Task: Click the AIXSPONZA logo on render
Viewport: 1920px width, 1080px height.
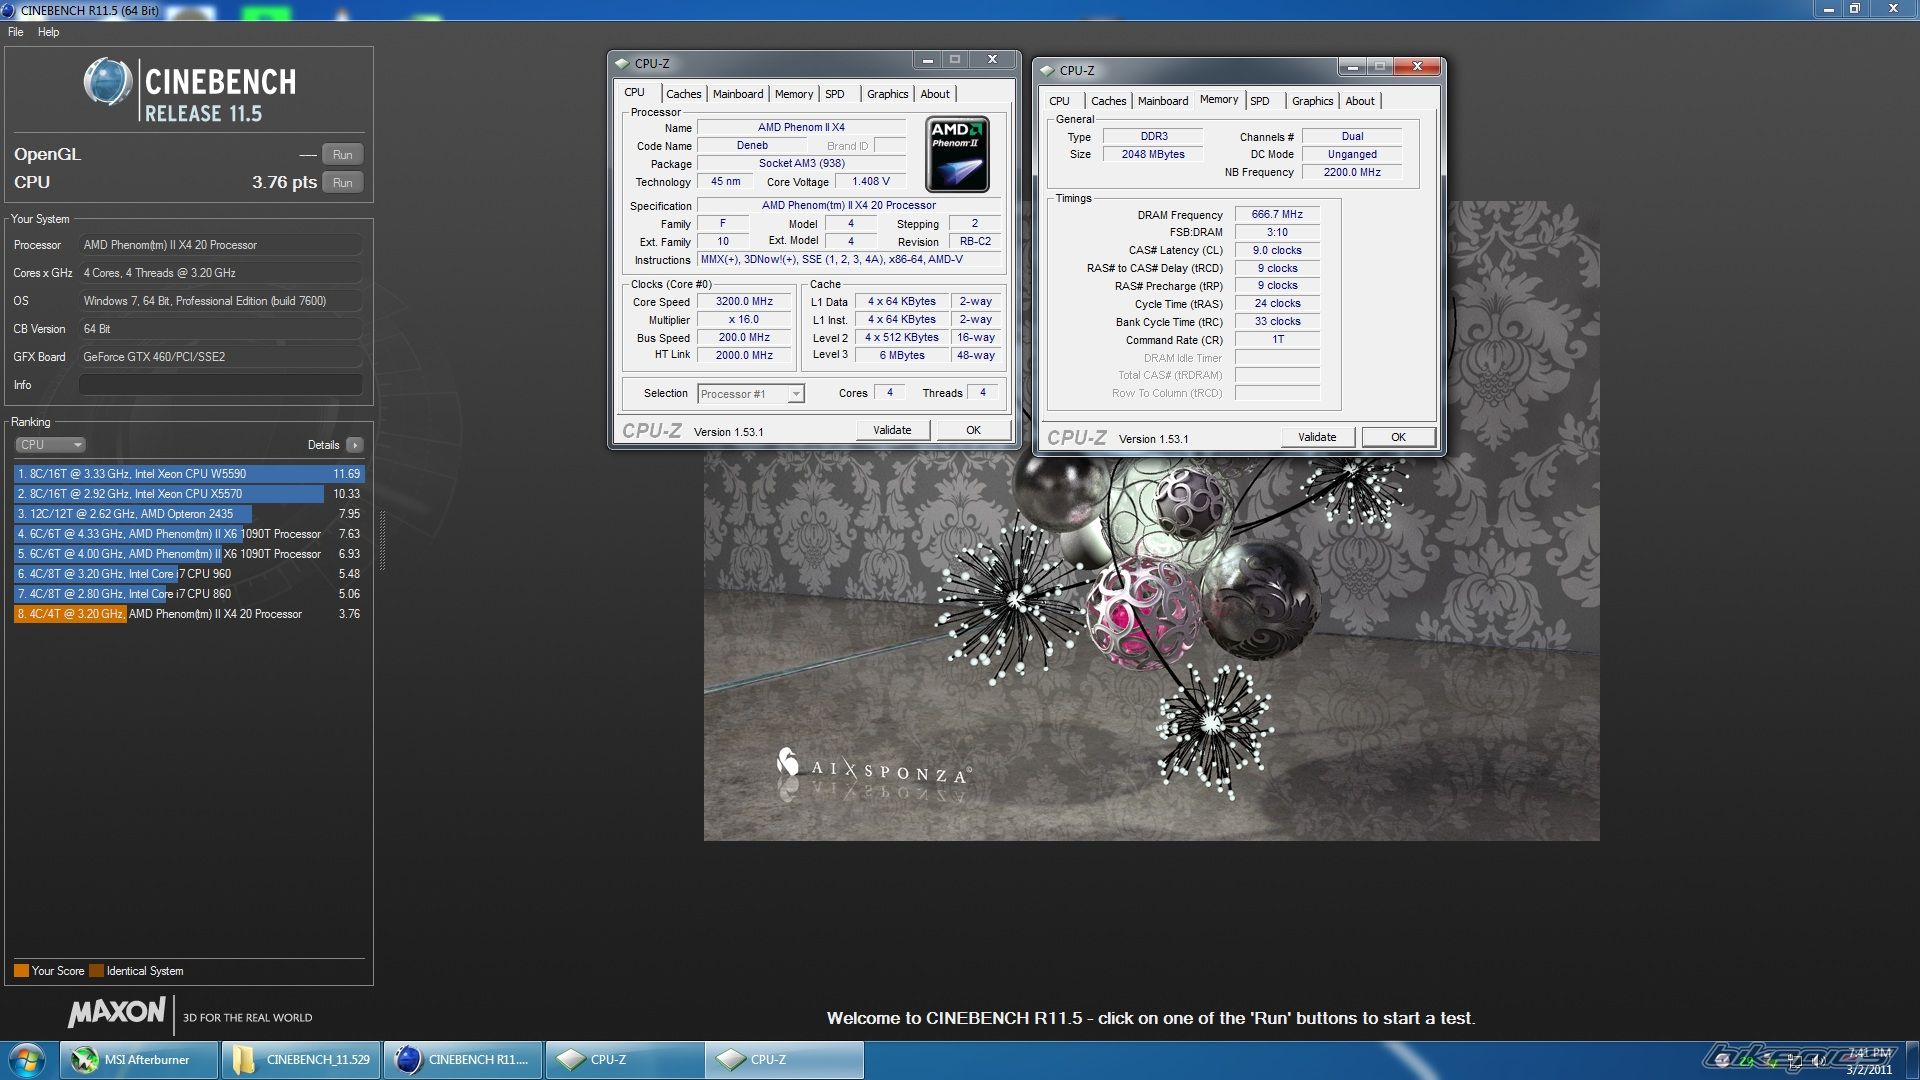Action: [x=872, y=769]
